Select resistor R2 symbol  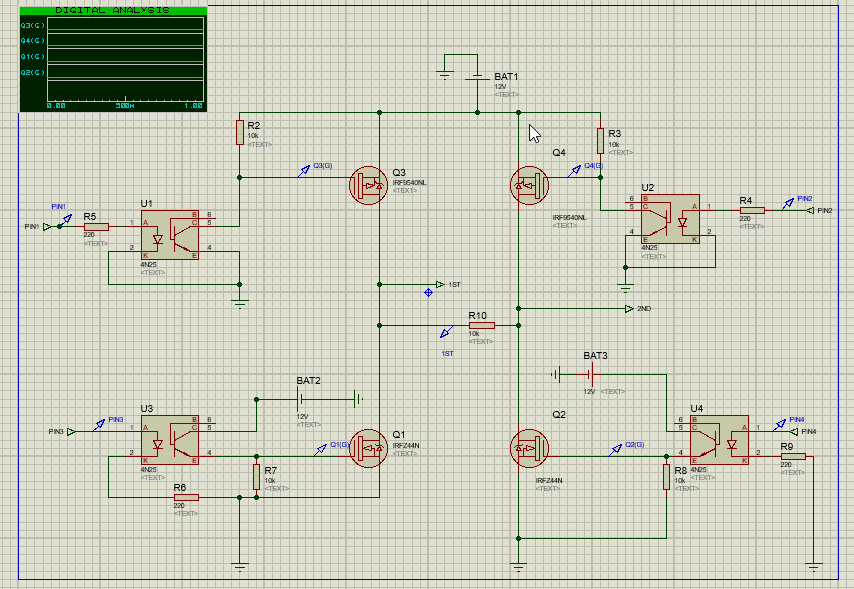240,132
